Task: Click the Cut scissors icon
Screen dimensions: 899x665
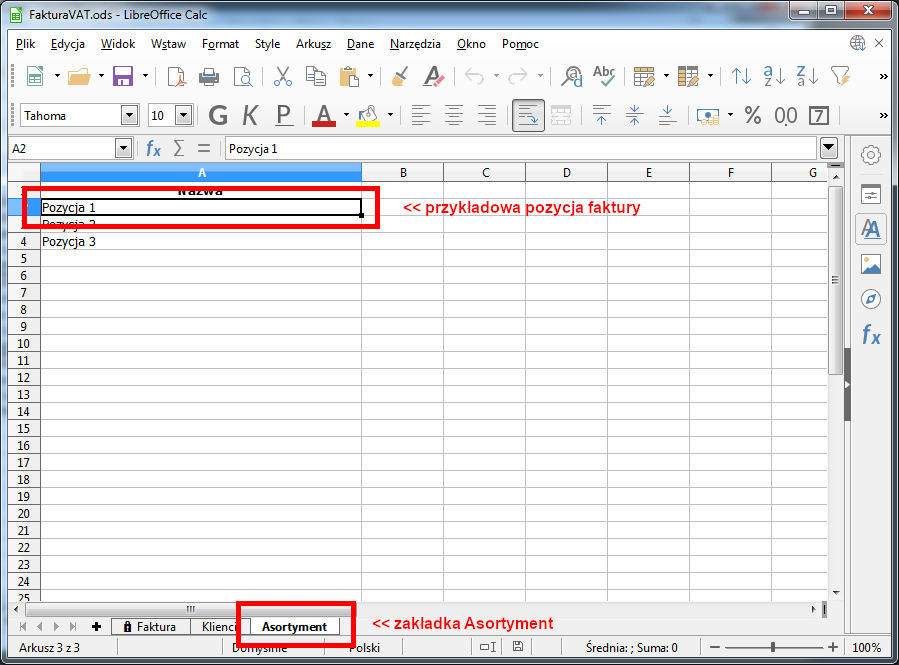Action: (282, 76)
